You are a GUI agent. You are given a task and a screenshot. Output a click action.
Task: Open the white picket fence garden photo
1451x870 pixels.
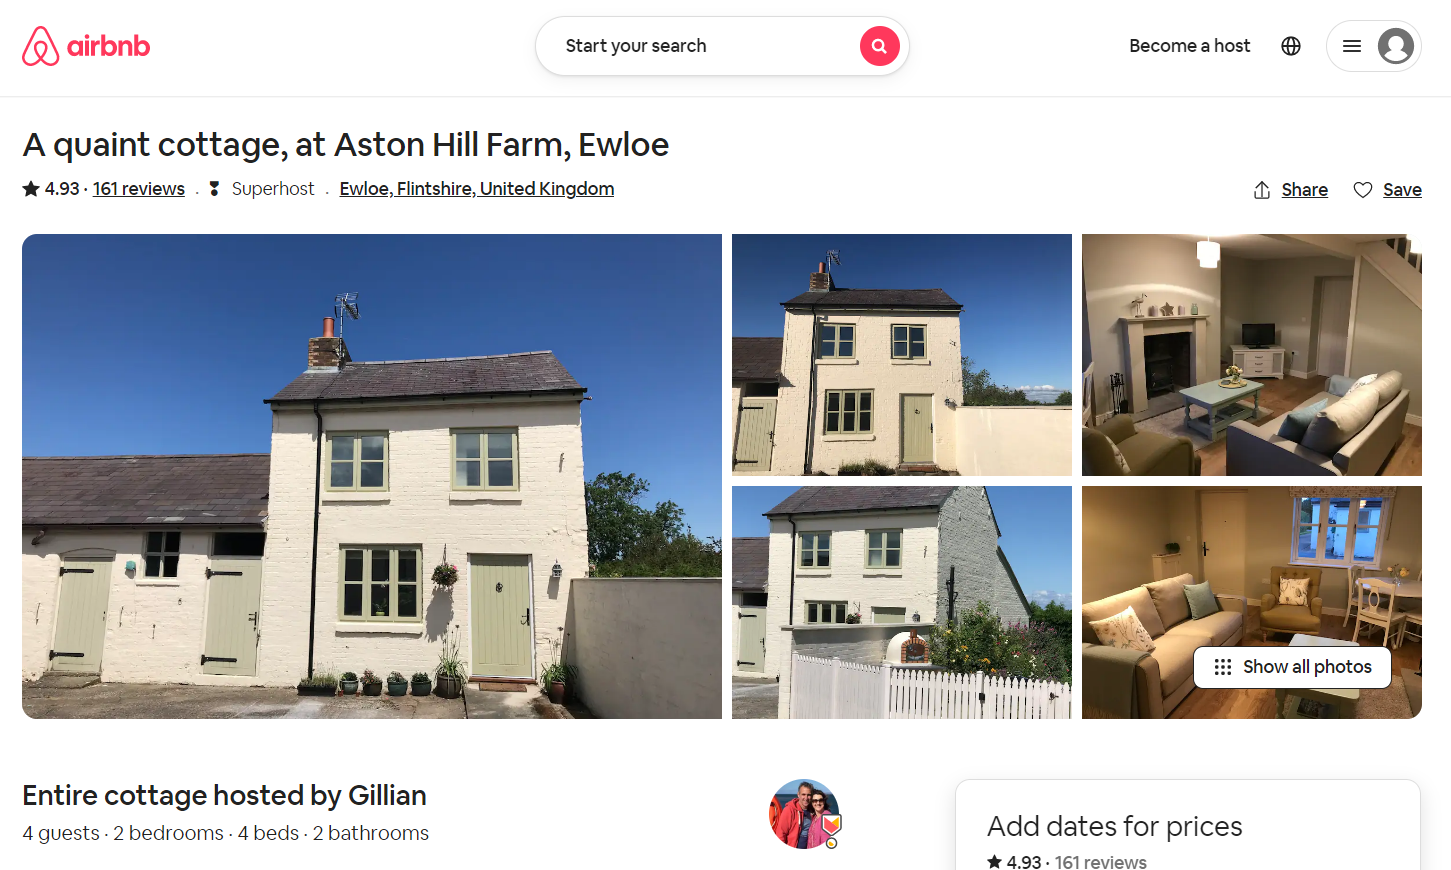tap(902, 603)
